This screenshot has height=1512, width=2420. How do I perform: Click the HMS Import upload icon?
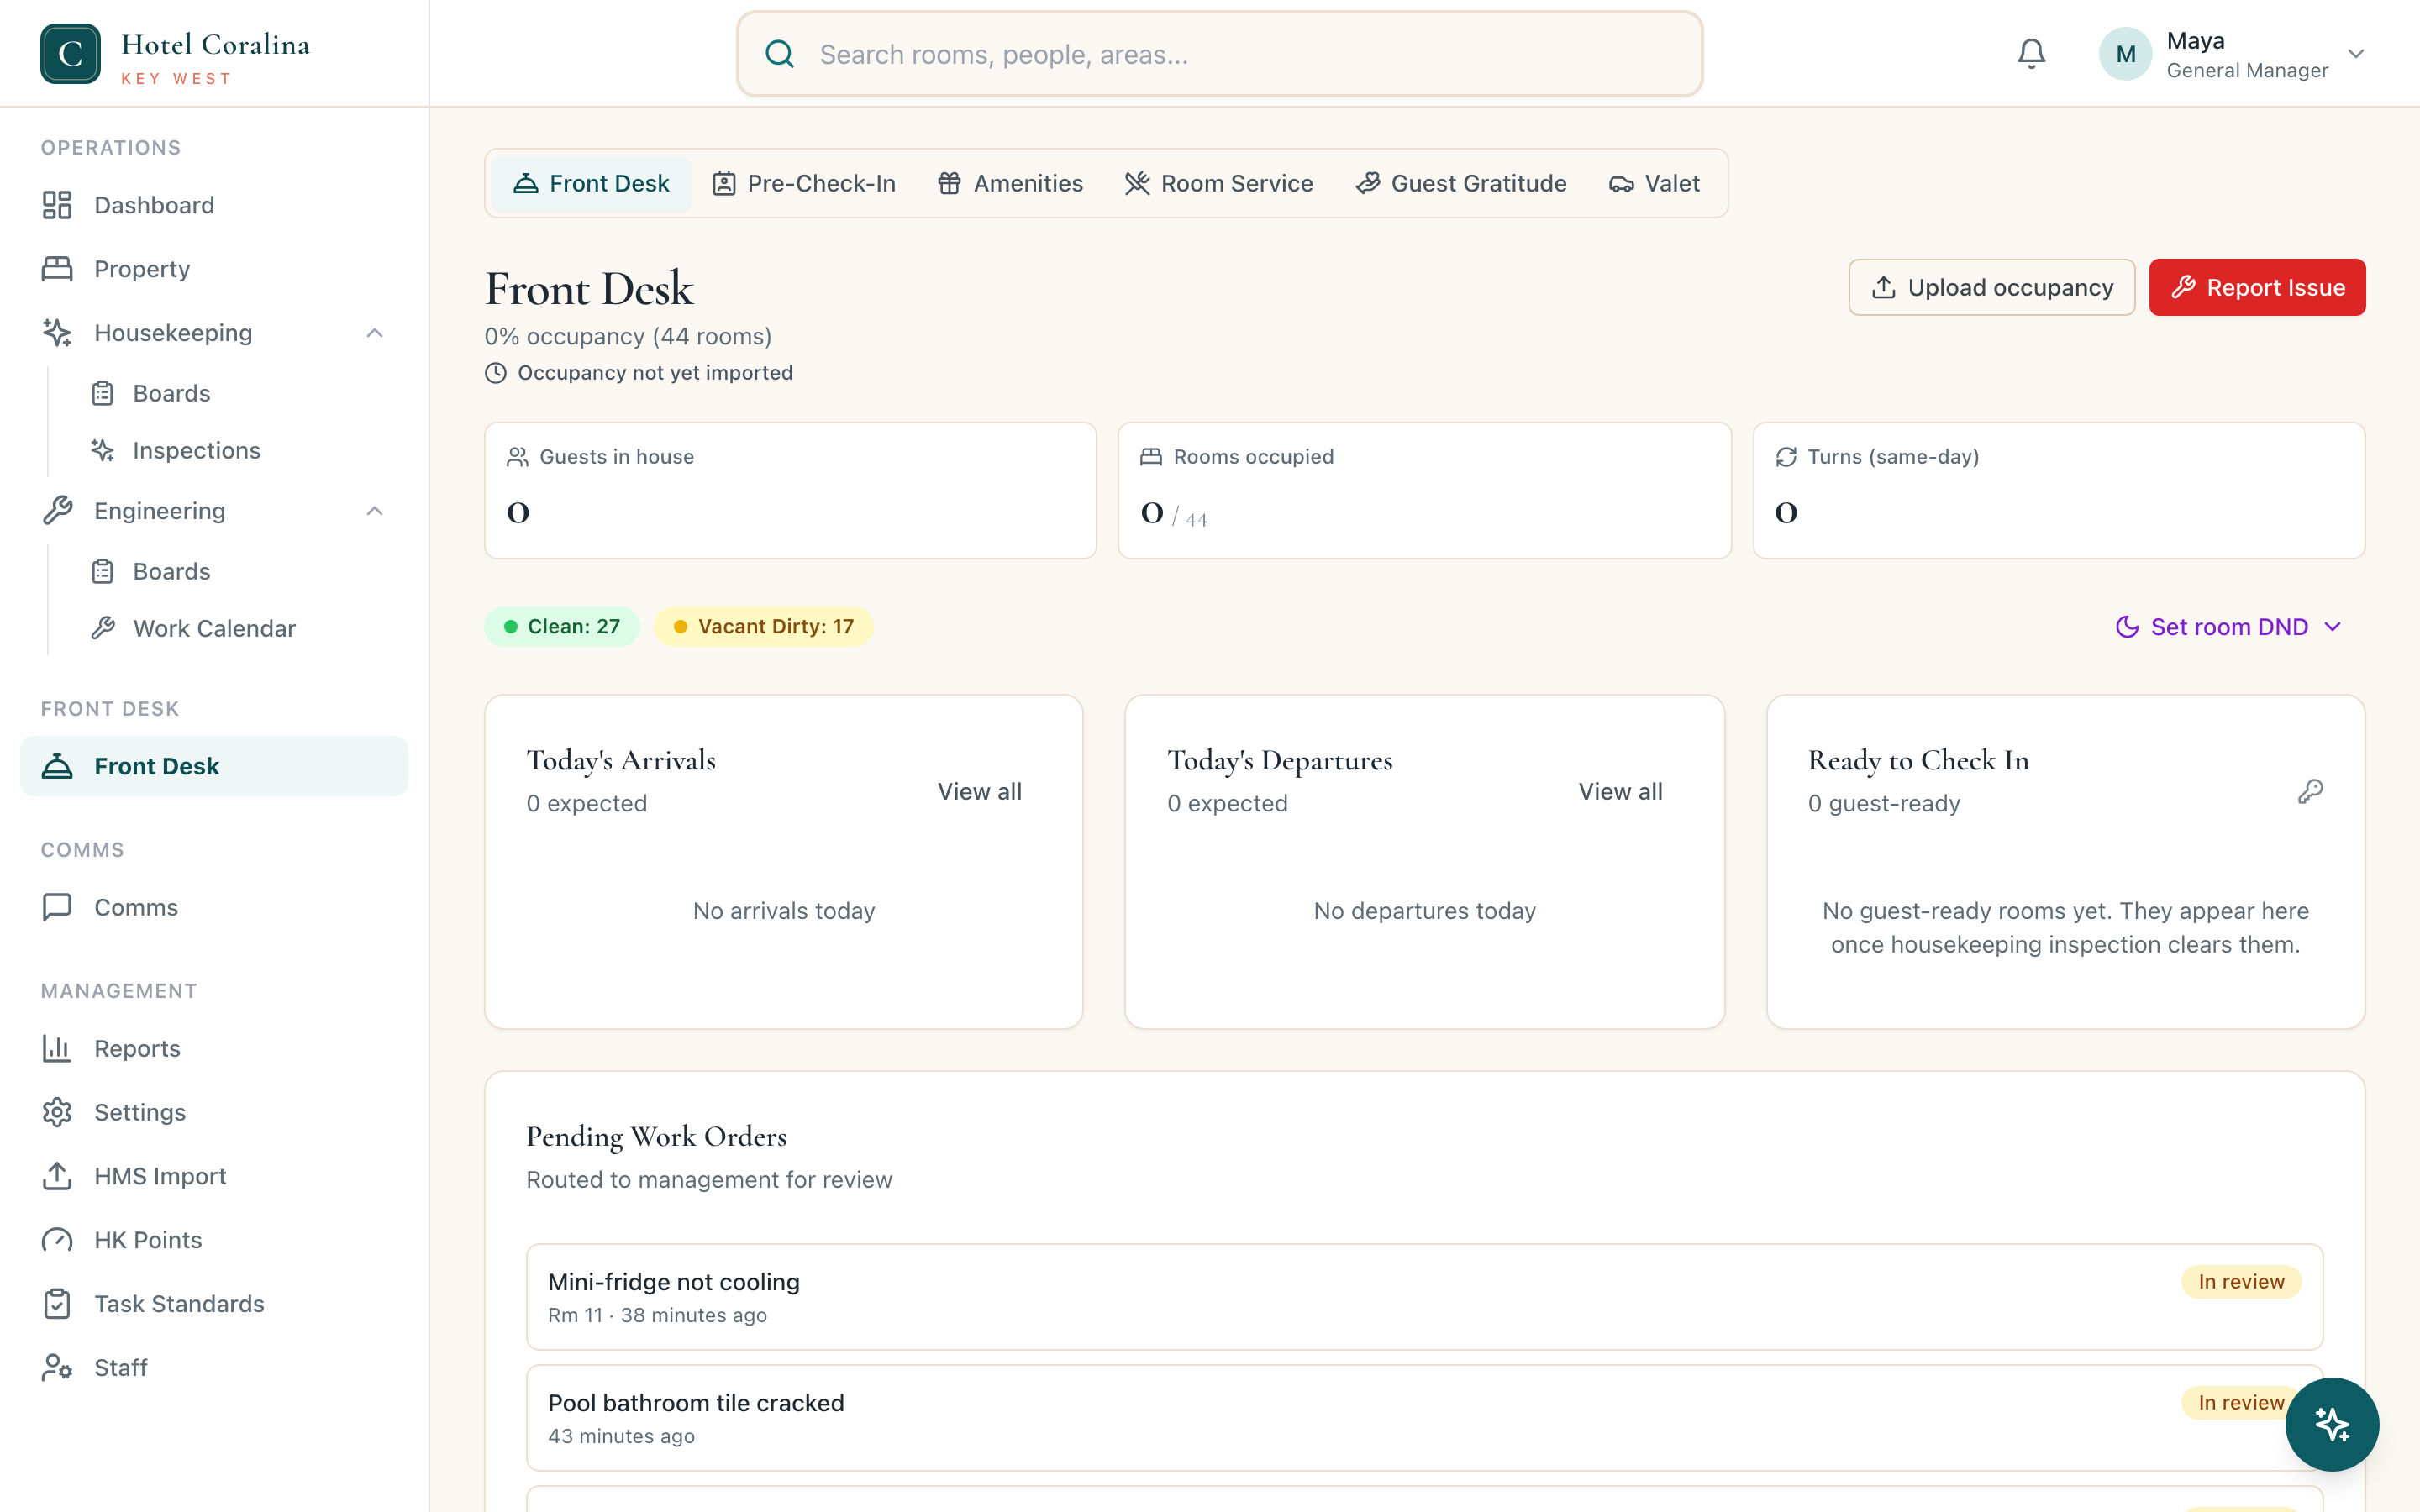(57, 1176)
